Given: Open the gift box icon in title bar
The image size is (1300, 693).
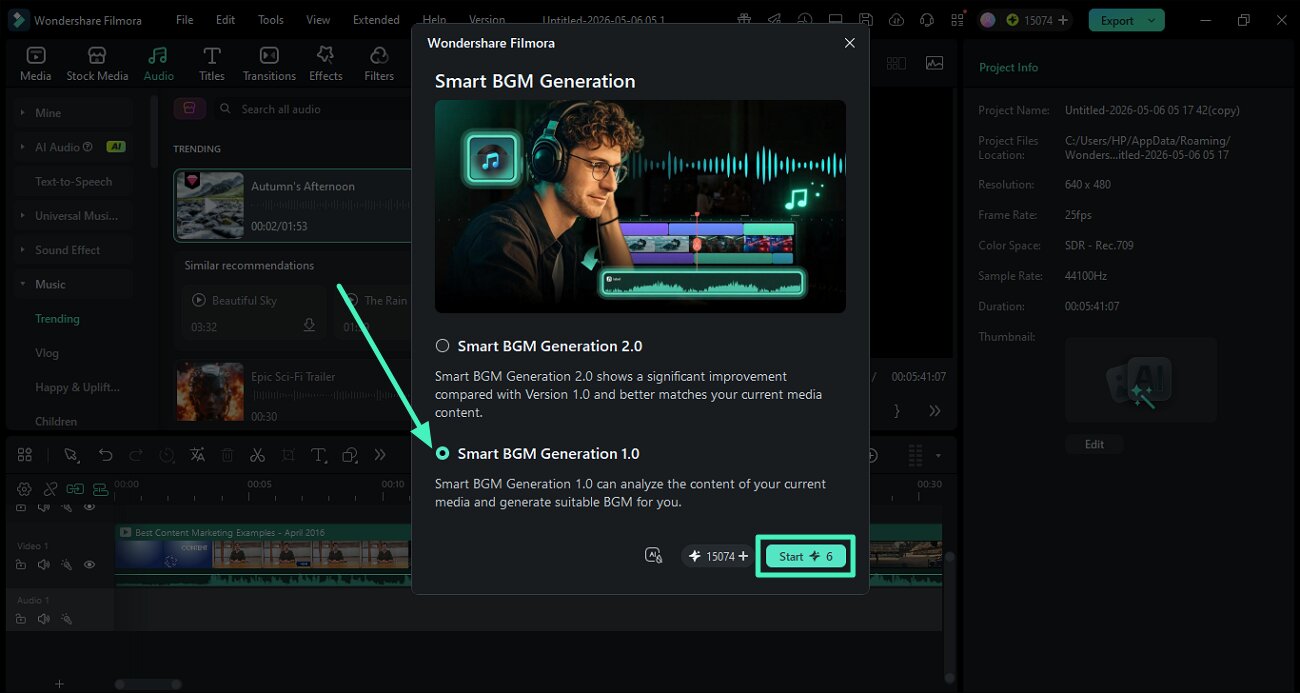Looking at the screenshot, I should pyautogui.click(x=744, y=20).
